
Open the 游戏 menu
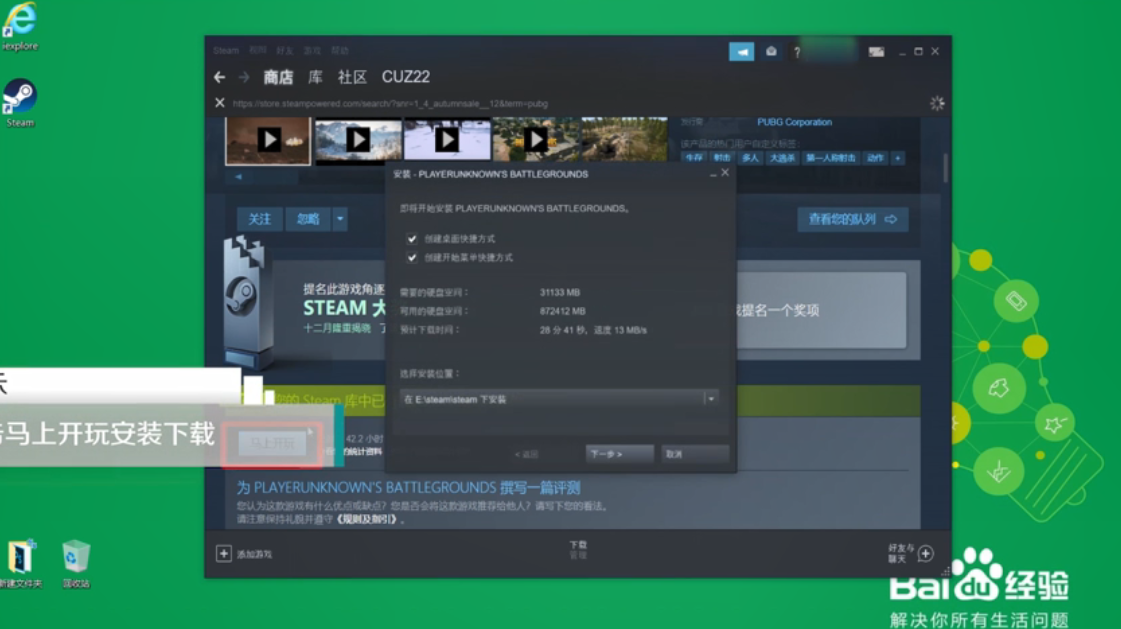[x=312, y=51]
